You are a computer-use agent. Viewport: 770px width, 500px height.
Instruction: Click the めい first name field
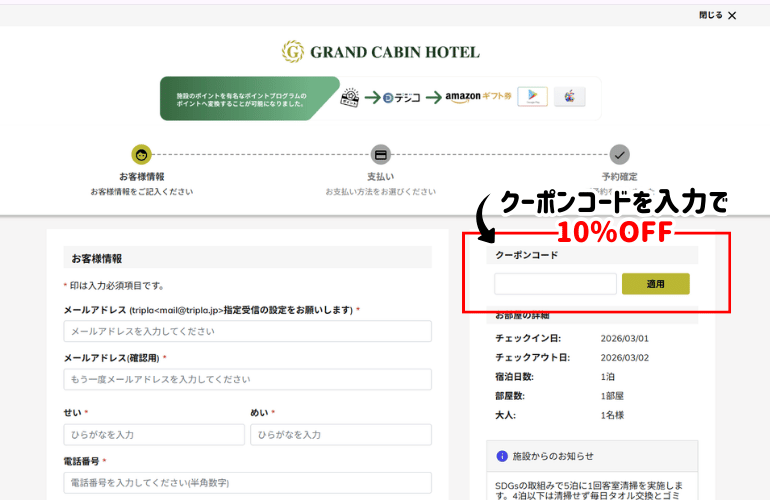[340, 434]
